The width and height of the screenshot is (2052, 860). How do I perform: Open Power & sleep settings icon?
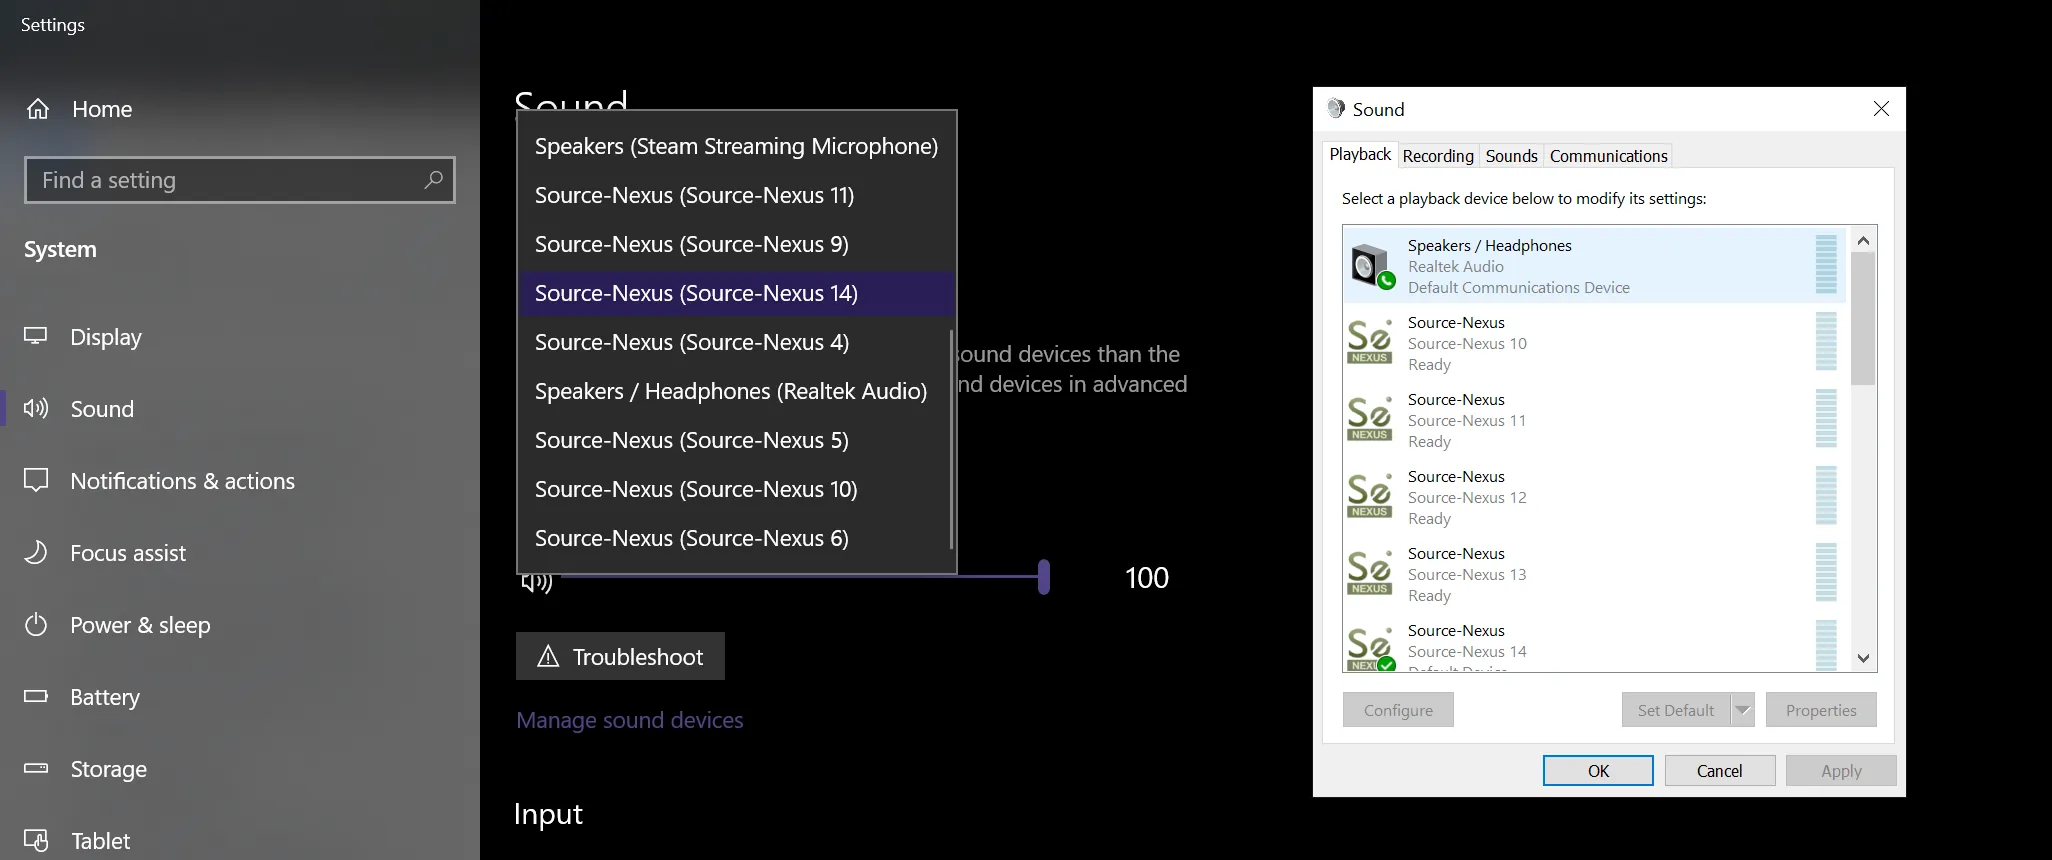[x=36, y=625]
